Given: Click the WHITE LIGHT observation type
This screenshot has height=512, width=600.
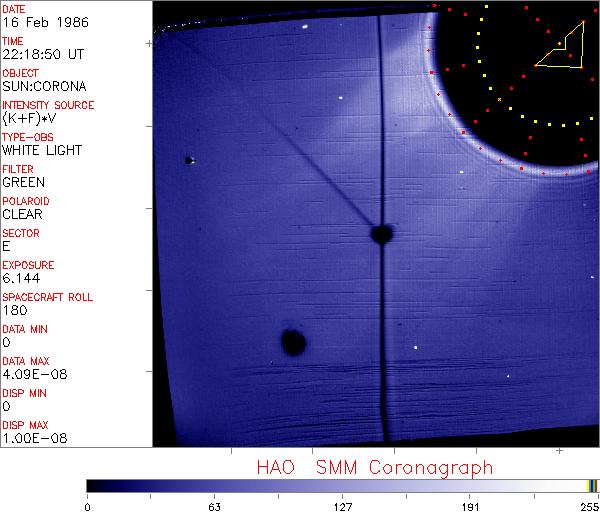Looking at the screenshot, I should pos(42,150).
